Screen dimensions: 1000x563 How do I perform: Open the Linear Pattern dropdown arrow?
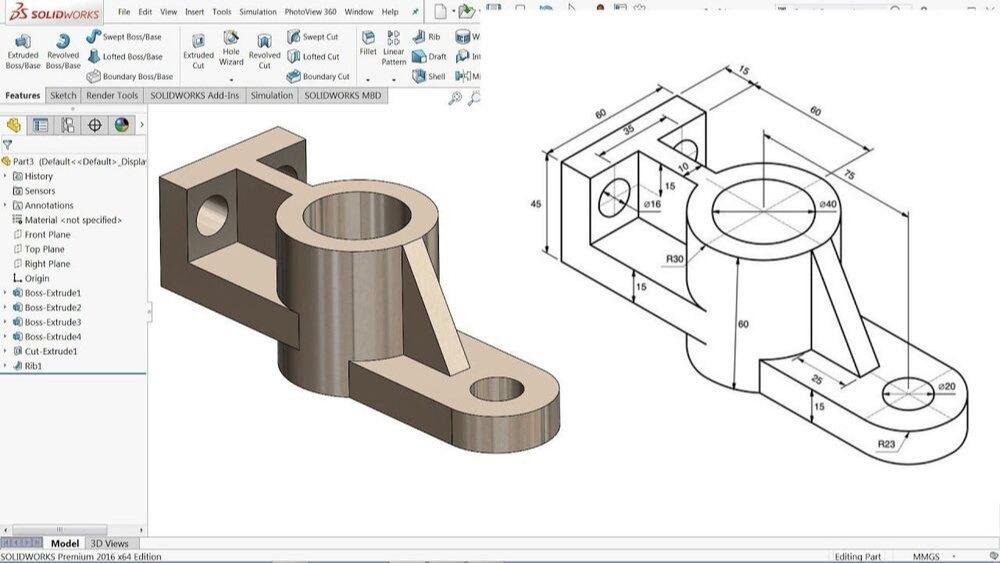pos(394,79)
